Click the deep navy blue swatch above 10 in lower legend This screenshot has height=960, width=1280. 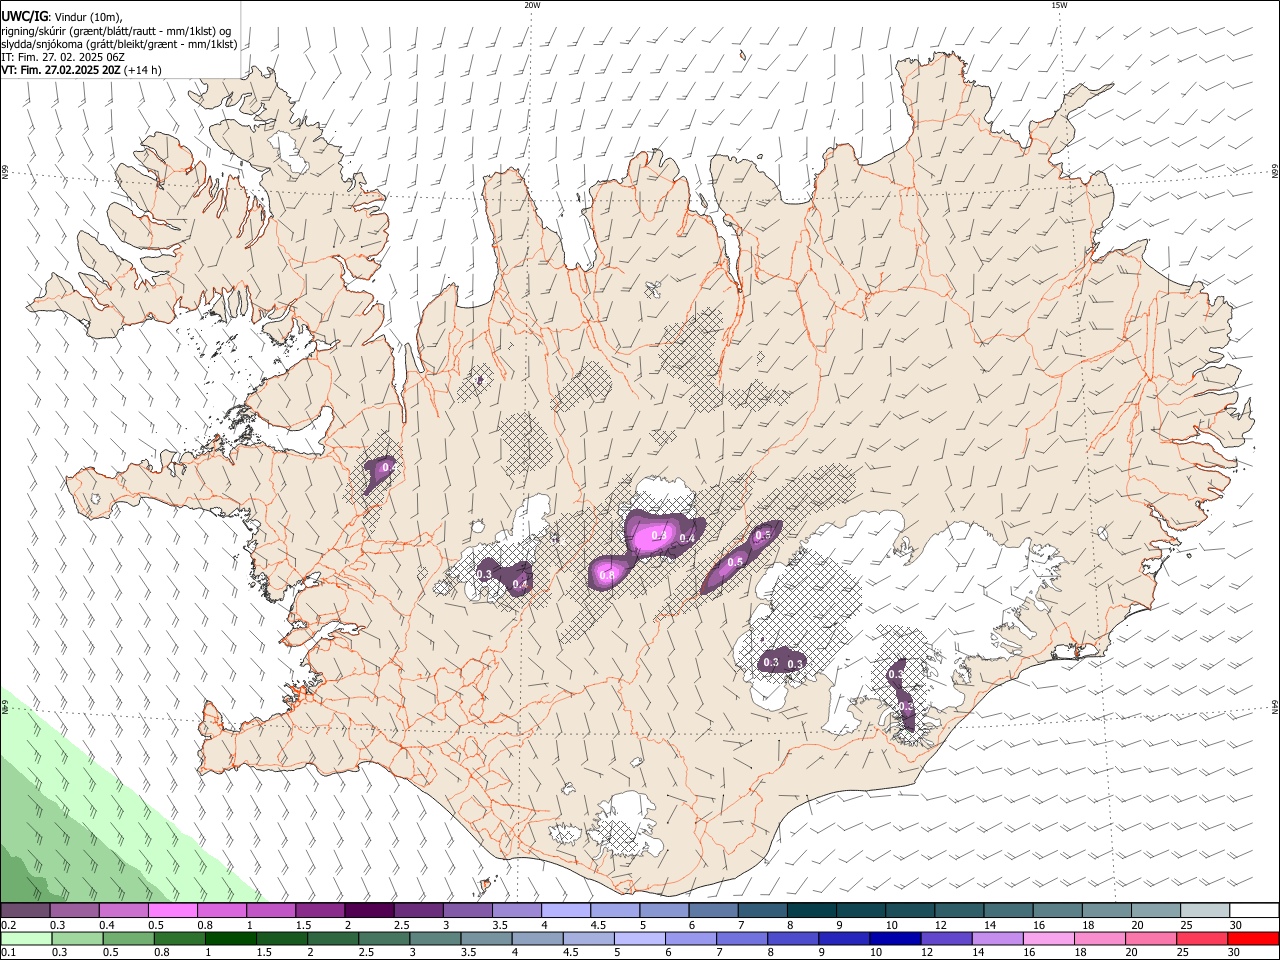click(x=894, y=938)
